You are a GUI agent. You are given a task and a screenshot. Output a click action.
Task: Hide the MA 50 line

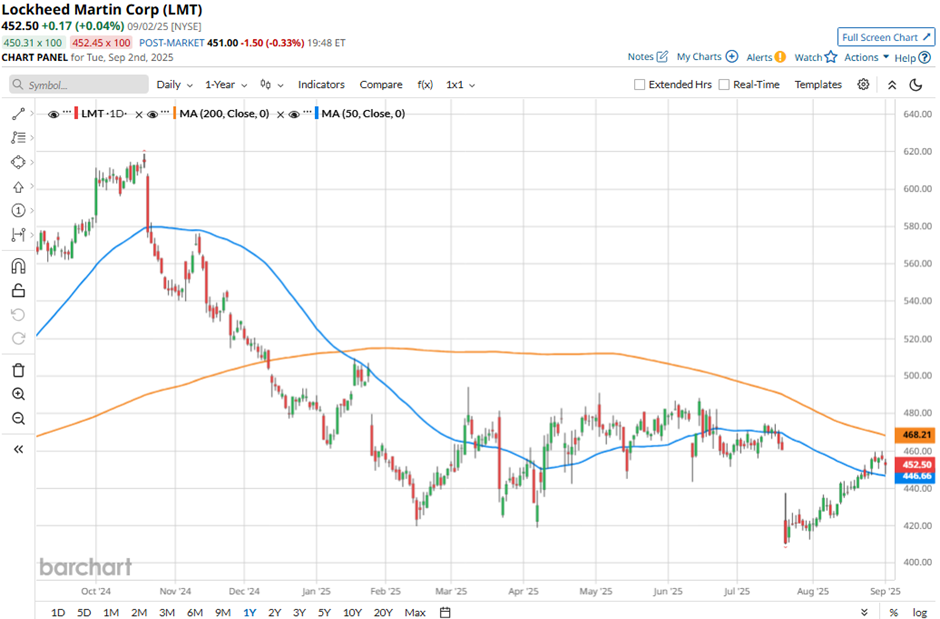coord(294,114)
